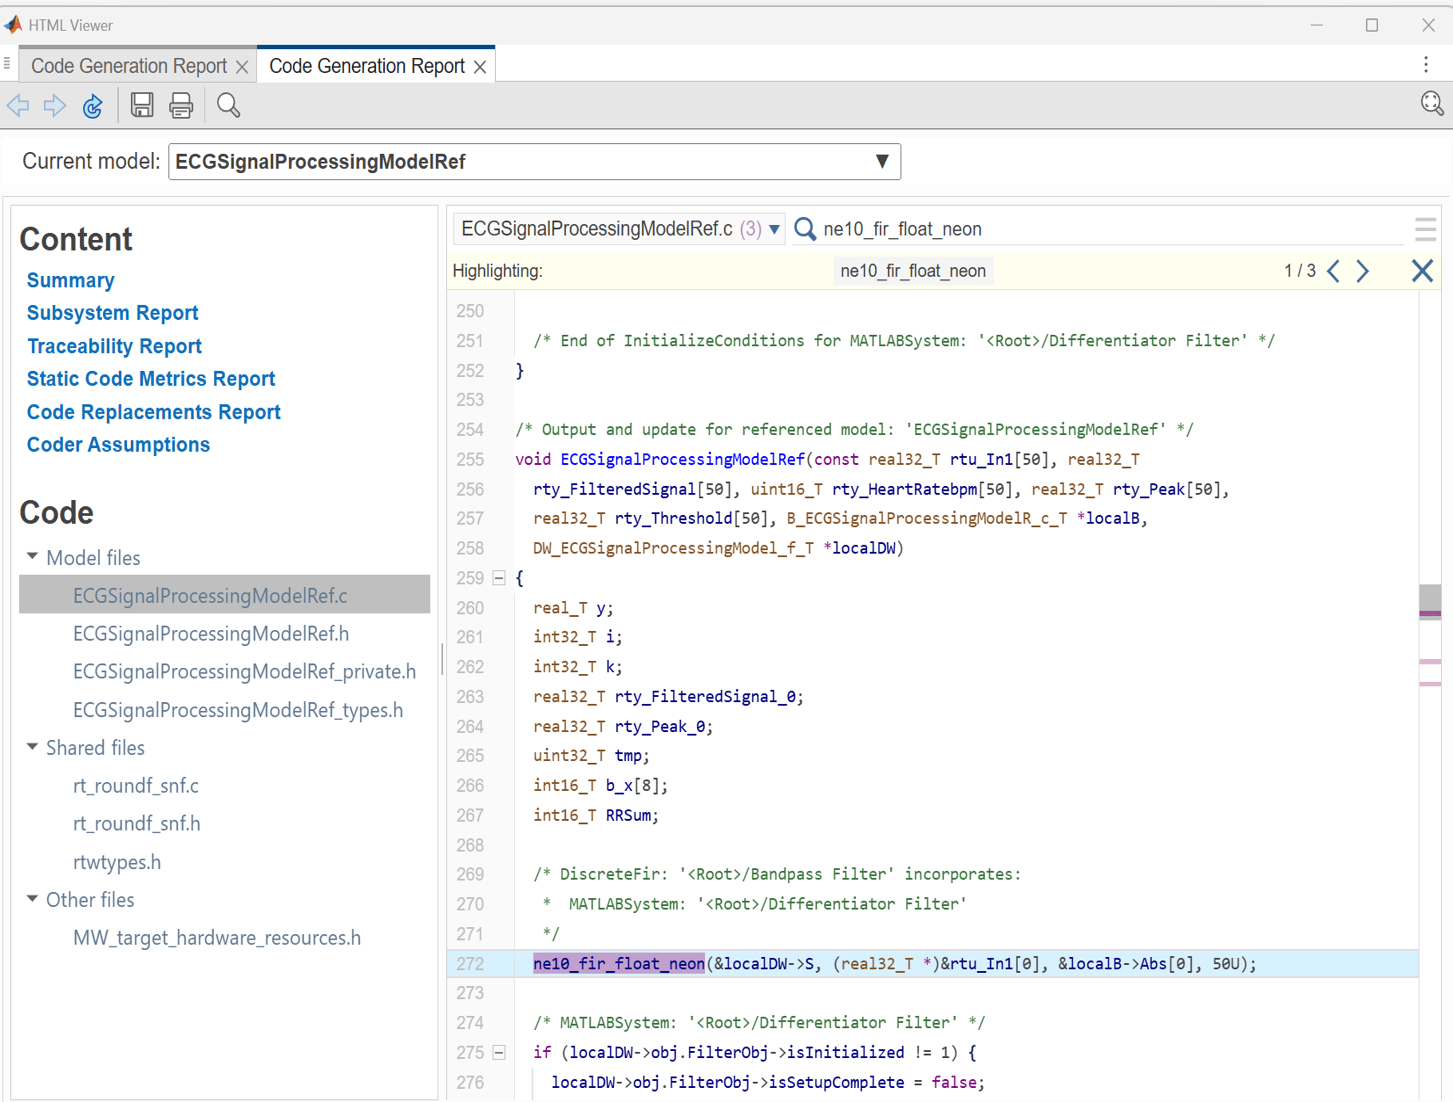The image size is (1453, 1102).
Task: Open the tab list handle left of the tabs
Action: pyautogui.click(x=7, y=65)
